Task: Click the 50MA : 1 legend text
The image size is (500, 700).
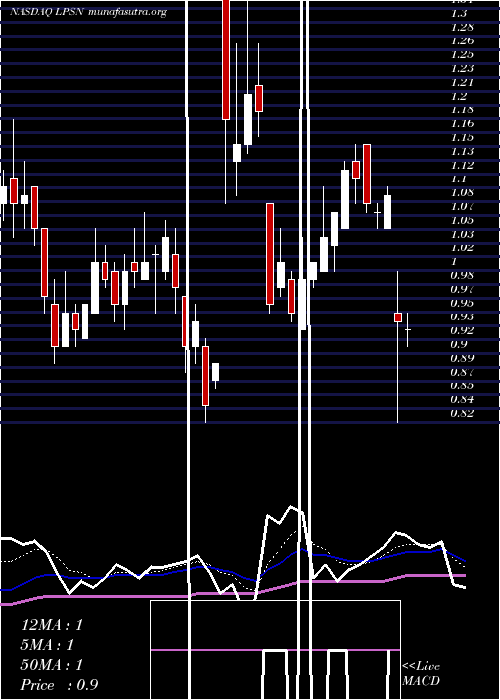Action: coord(52,665)
